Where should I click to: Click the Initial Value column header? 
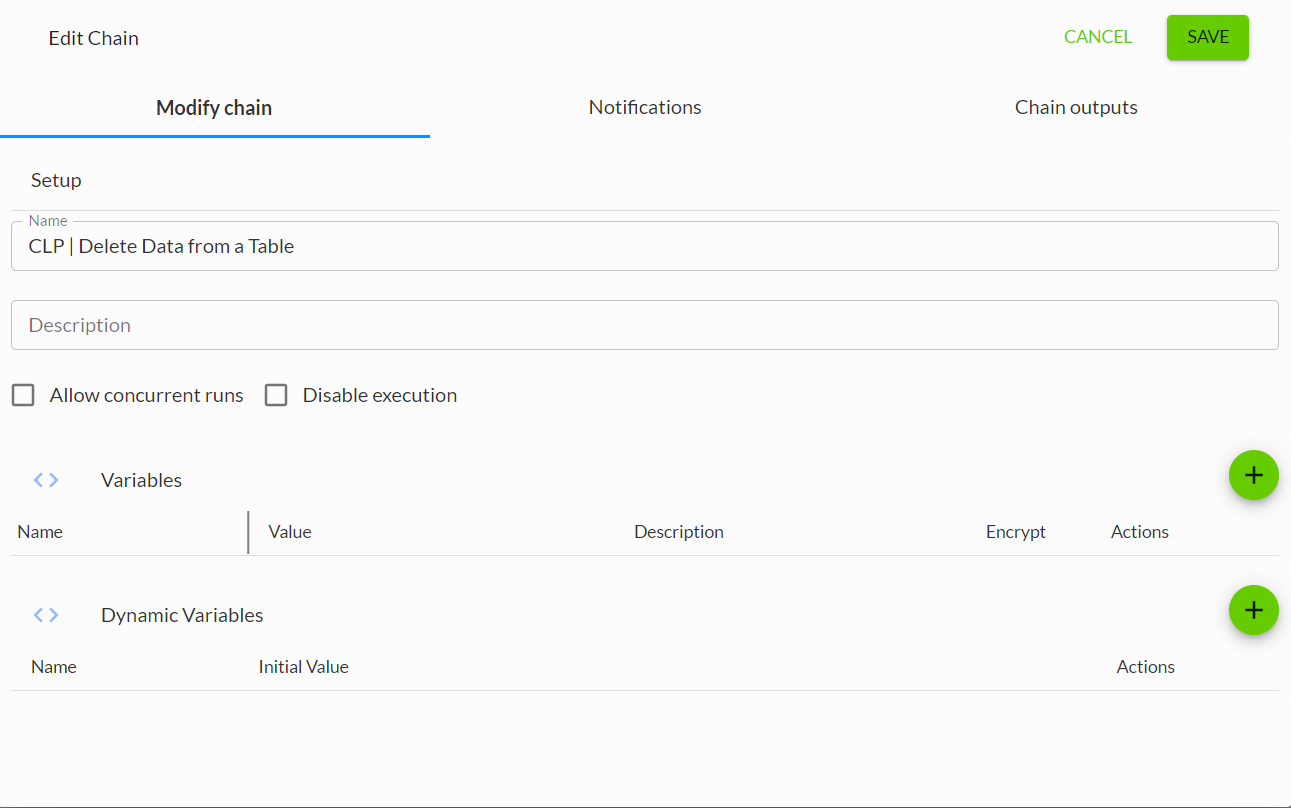(303, 666)
